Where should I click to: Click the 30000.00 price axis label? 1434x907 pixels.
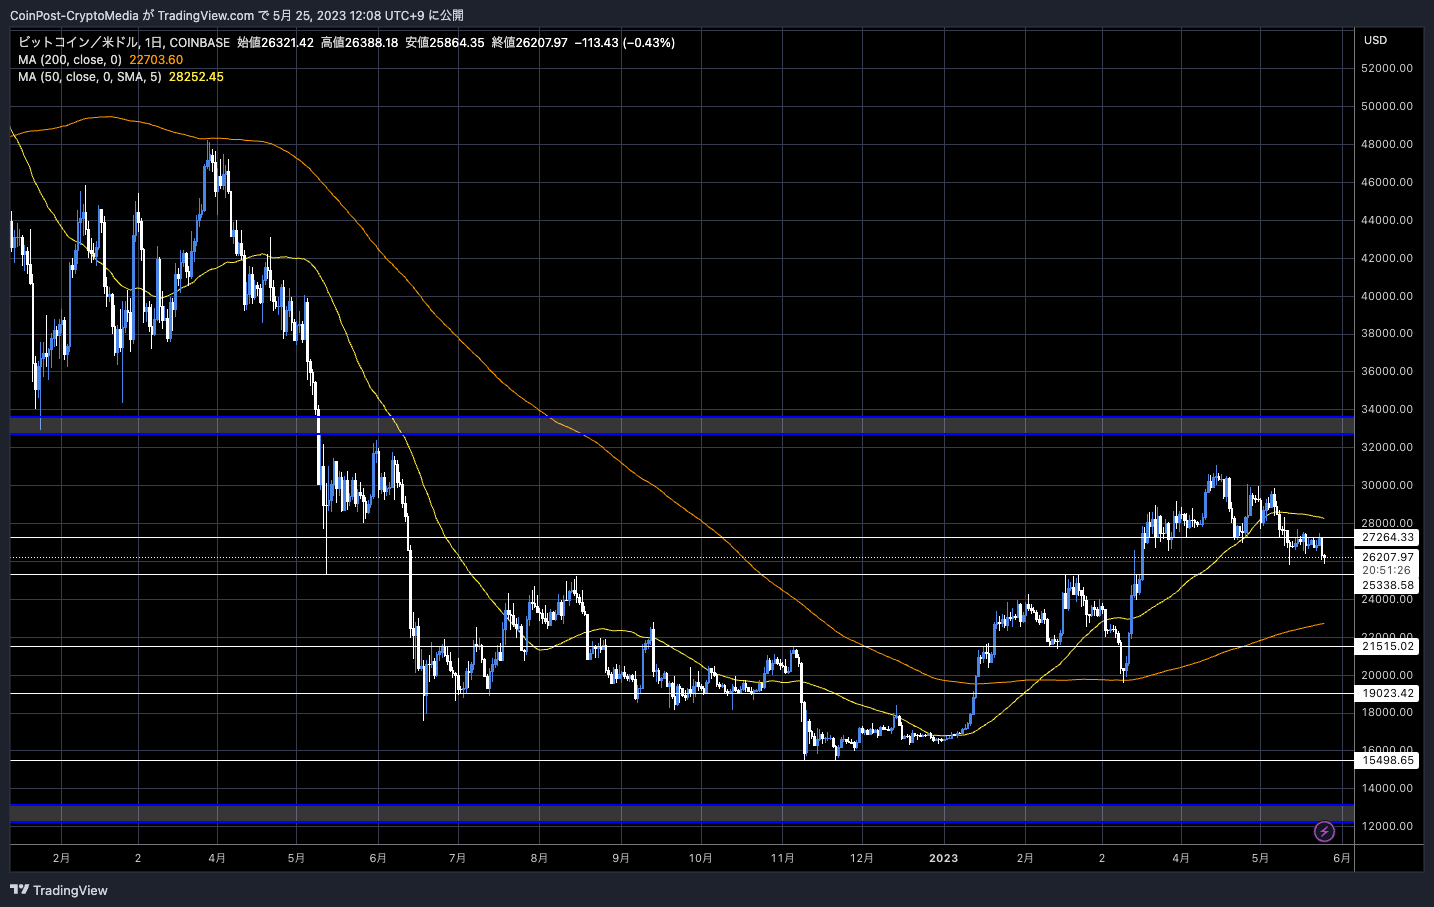coord(1387,485)
